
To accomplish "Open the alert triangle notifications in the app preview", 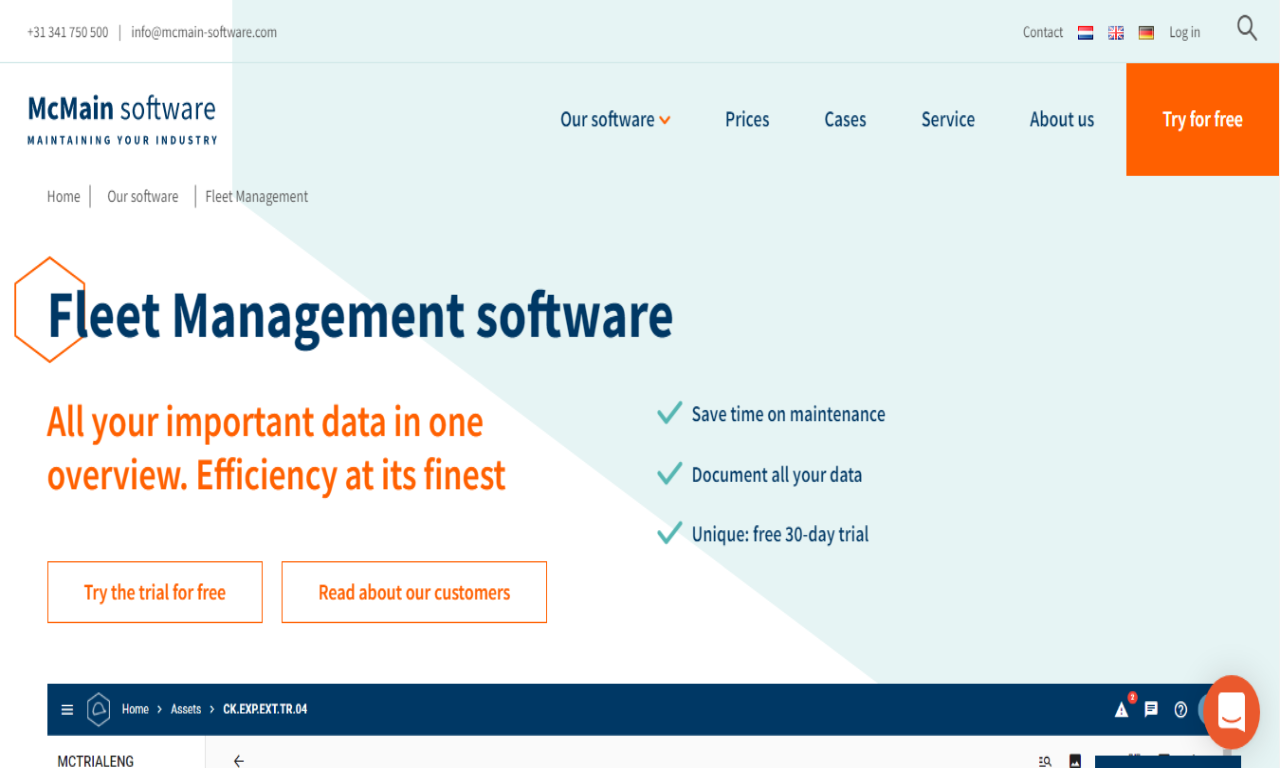I will point(1122,709).
